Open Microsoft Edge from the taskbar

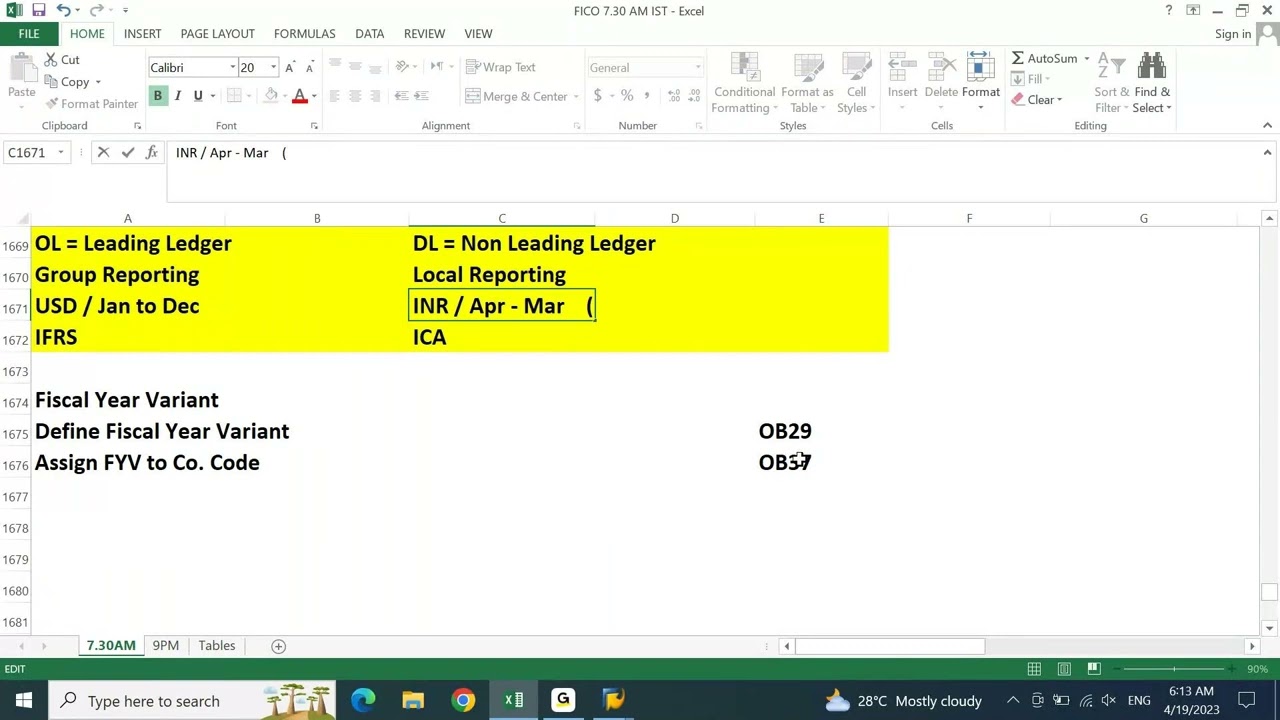(363, 700)
